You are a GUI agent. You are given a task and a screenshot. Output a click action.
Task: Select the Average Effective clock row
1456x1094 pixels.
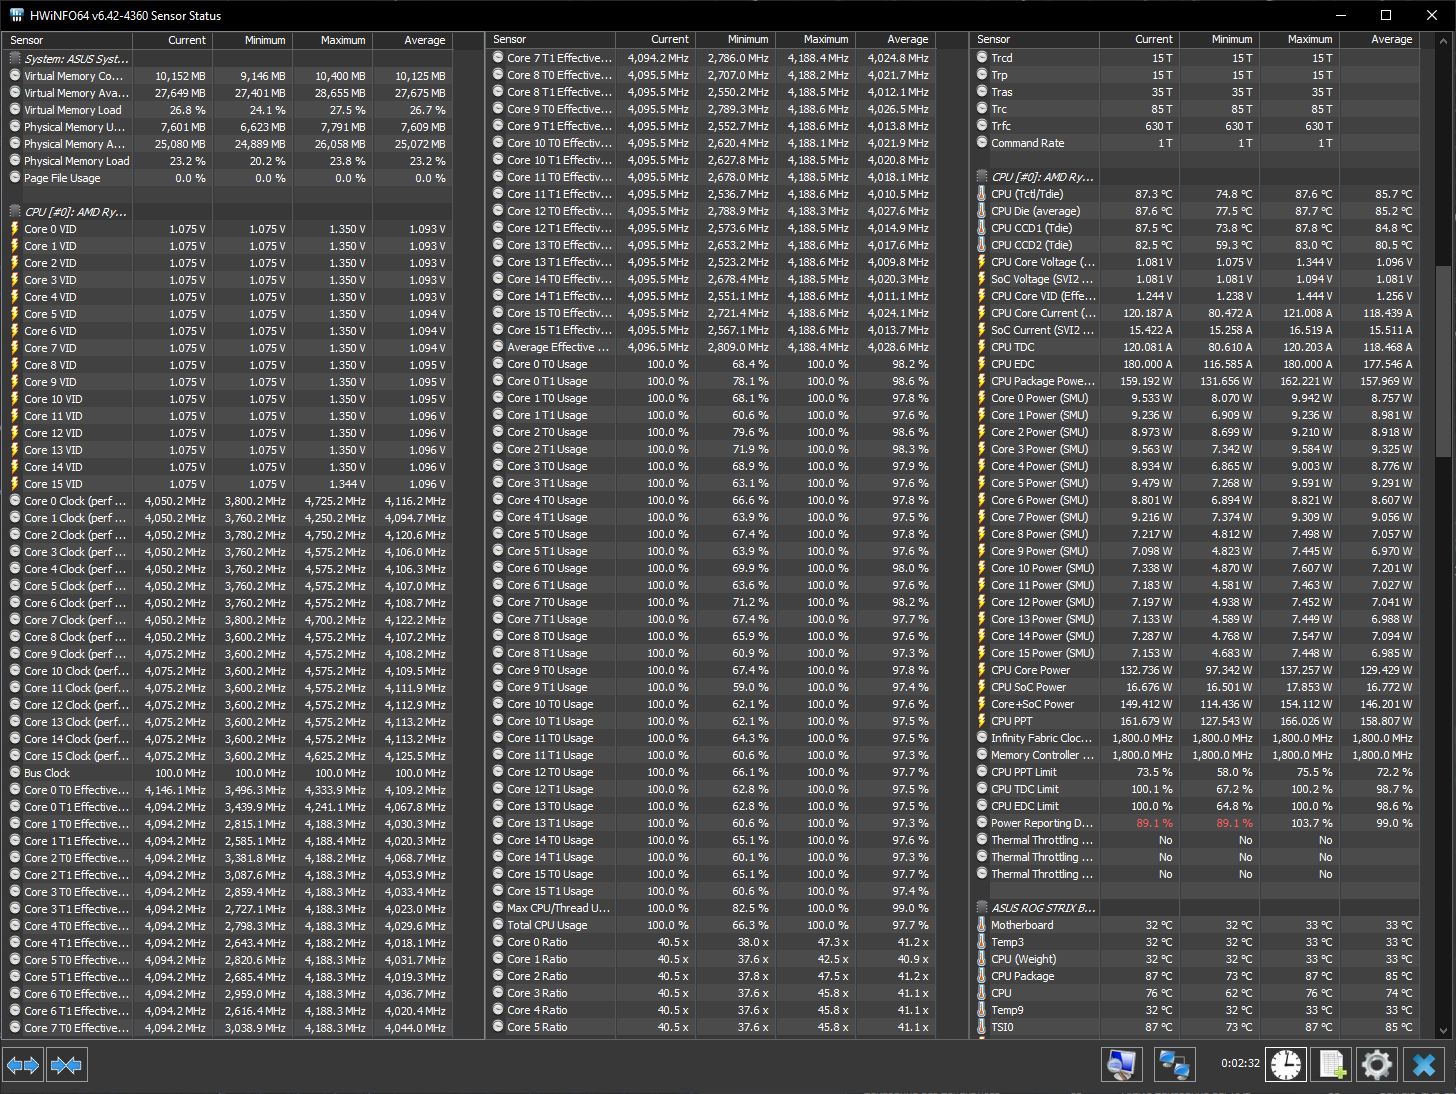[711, 347]
